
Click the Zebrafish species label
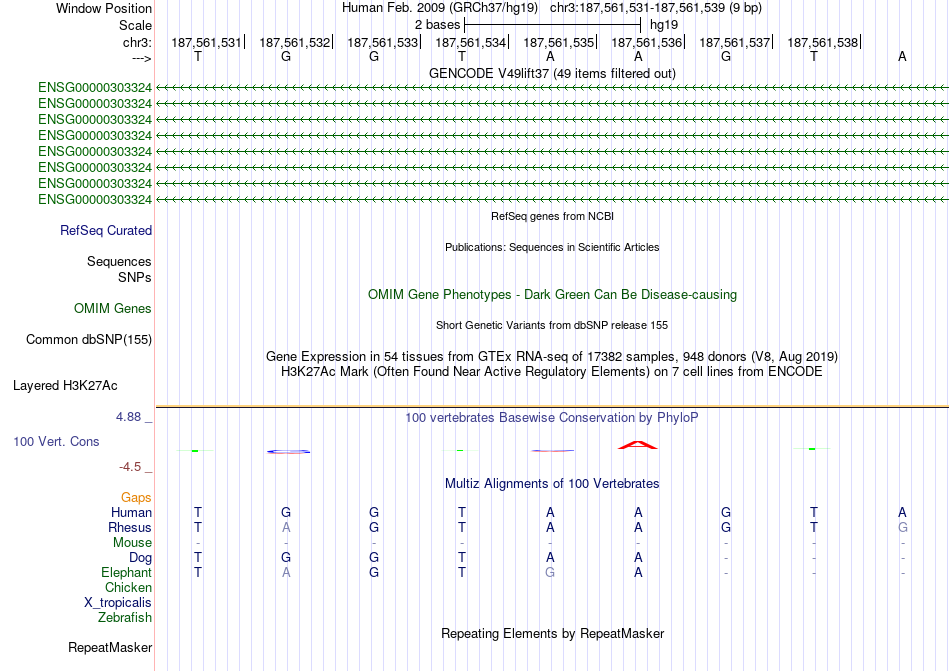click(125, 618)
